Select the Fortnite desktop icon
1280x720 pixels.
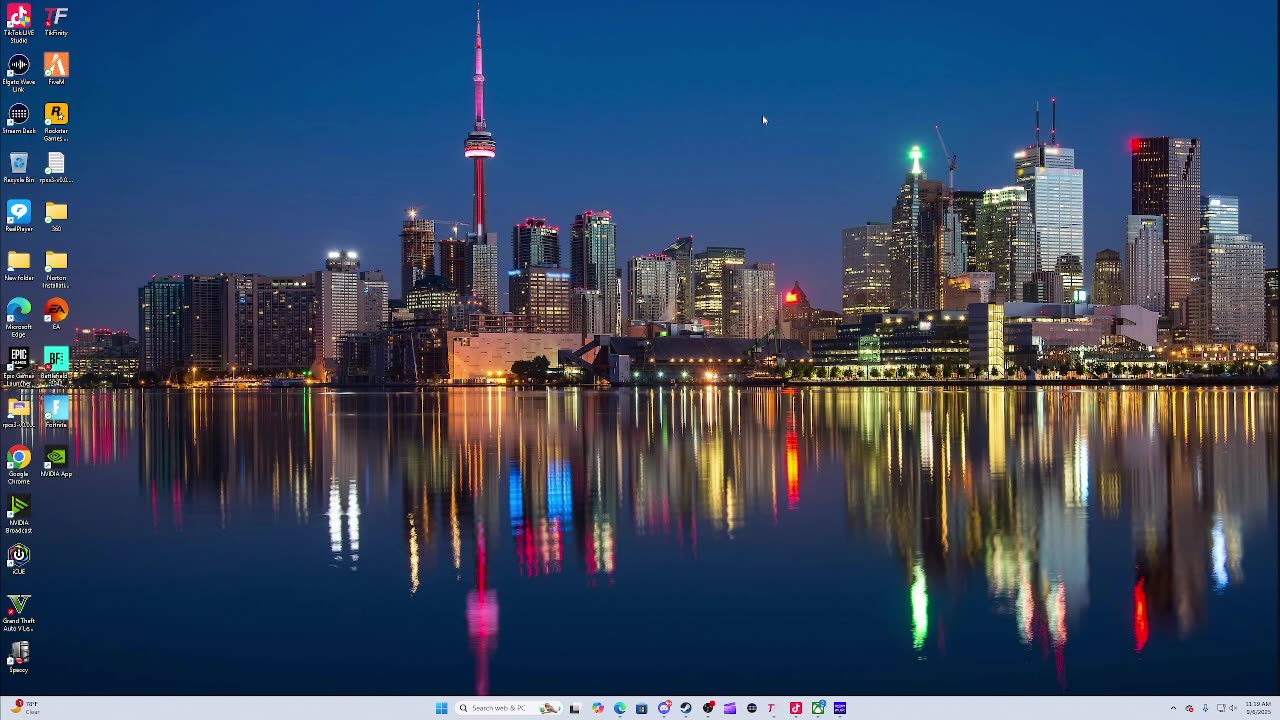[56, 412]
